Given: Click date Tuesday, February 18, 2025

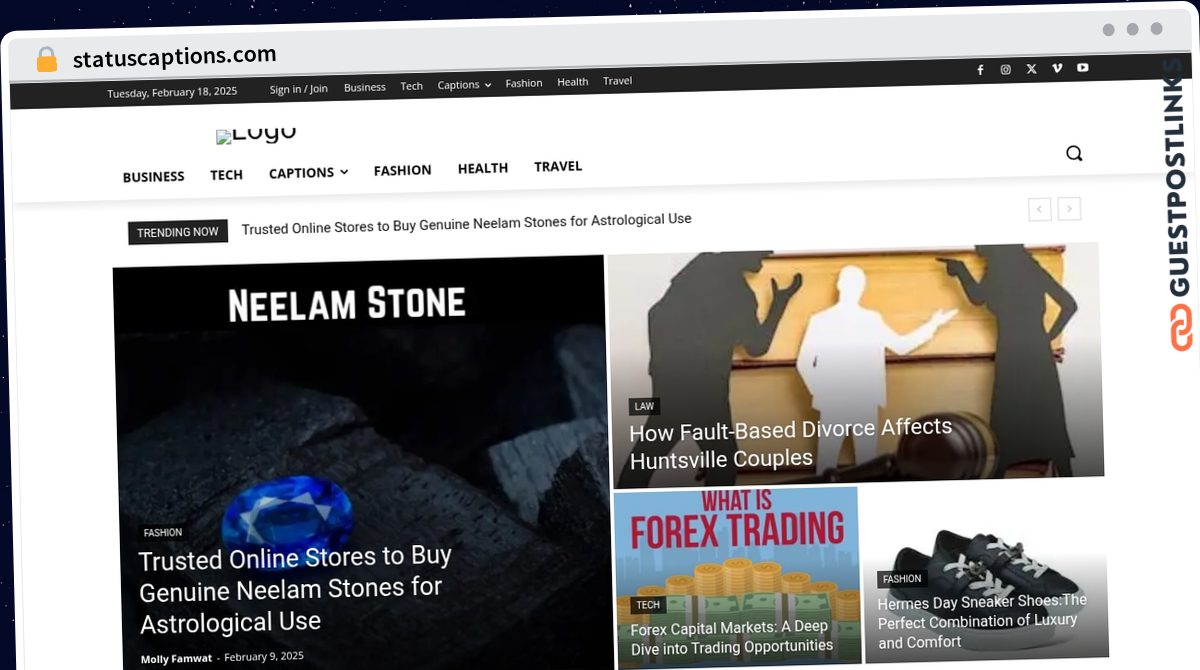Looking at the screenshot, I should tap(172, 92).
